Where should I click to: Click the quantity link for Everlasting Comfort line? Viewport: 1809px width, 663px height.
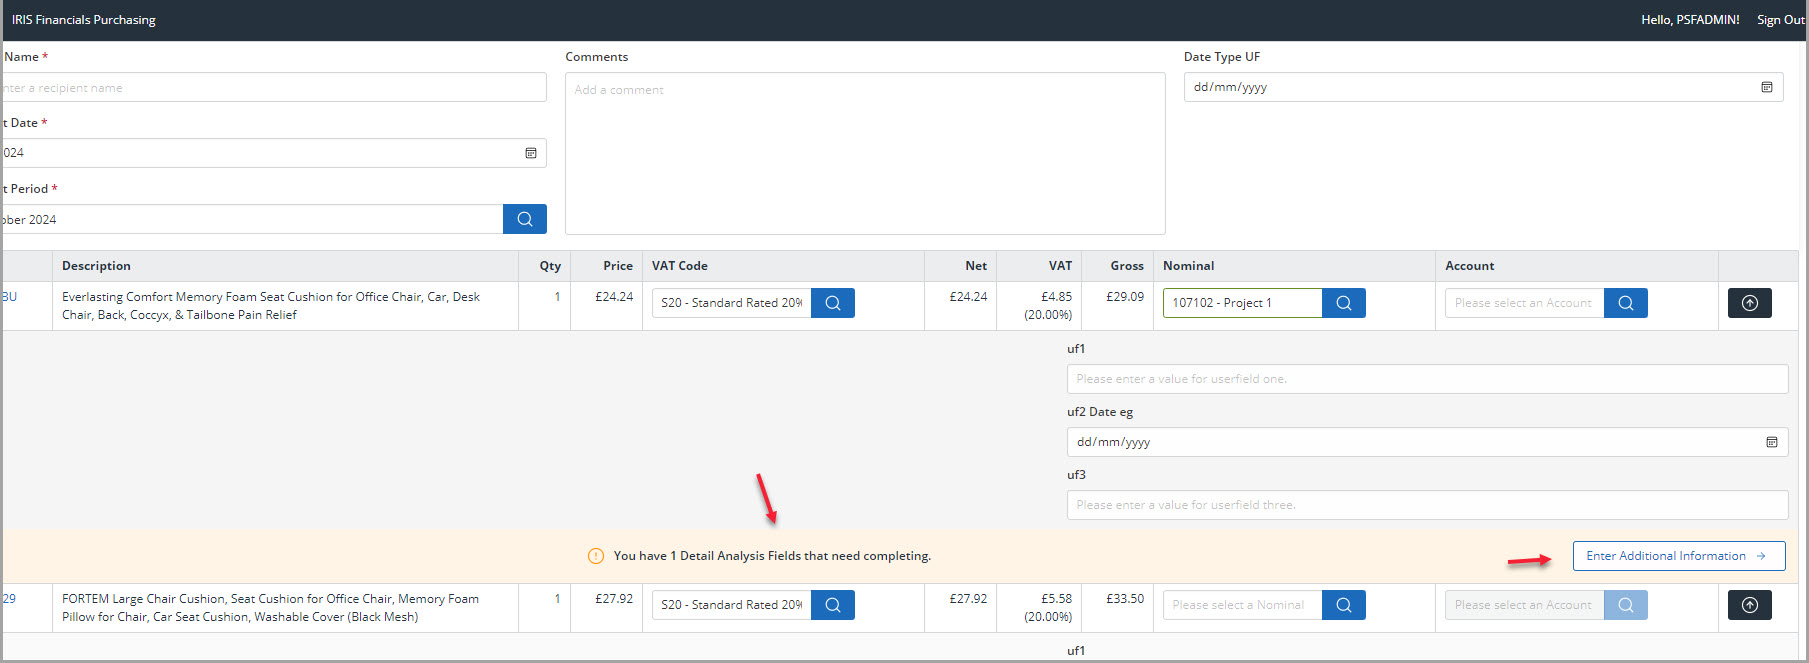557,297
